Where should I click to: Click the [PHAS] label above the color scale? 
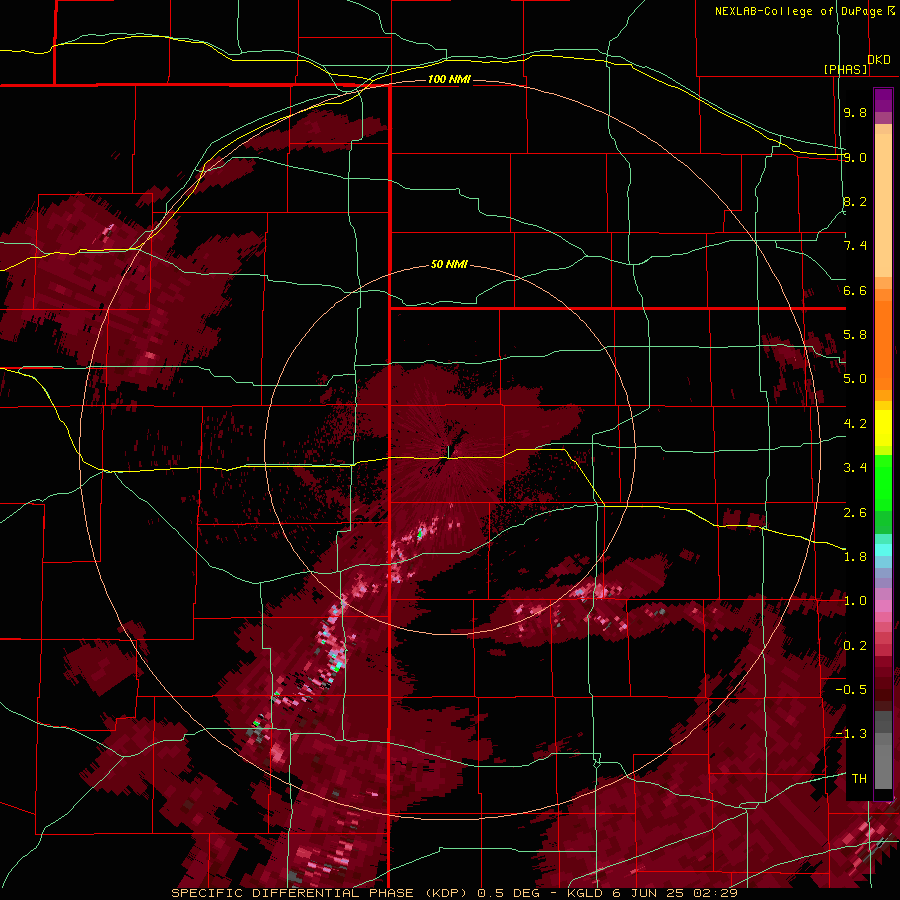coord(845,69)
